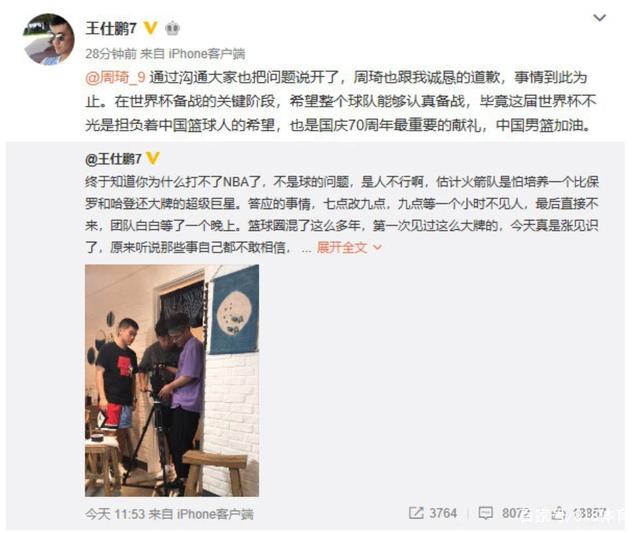Open username 王仕鹏7 at top of post
The width and height of the screenshot is (640, 533).
pyautogui.click(x=111, y=29)
